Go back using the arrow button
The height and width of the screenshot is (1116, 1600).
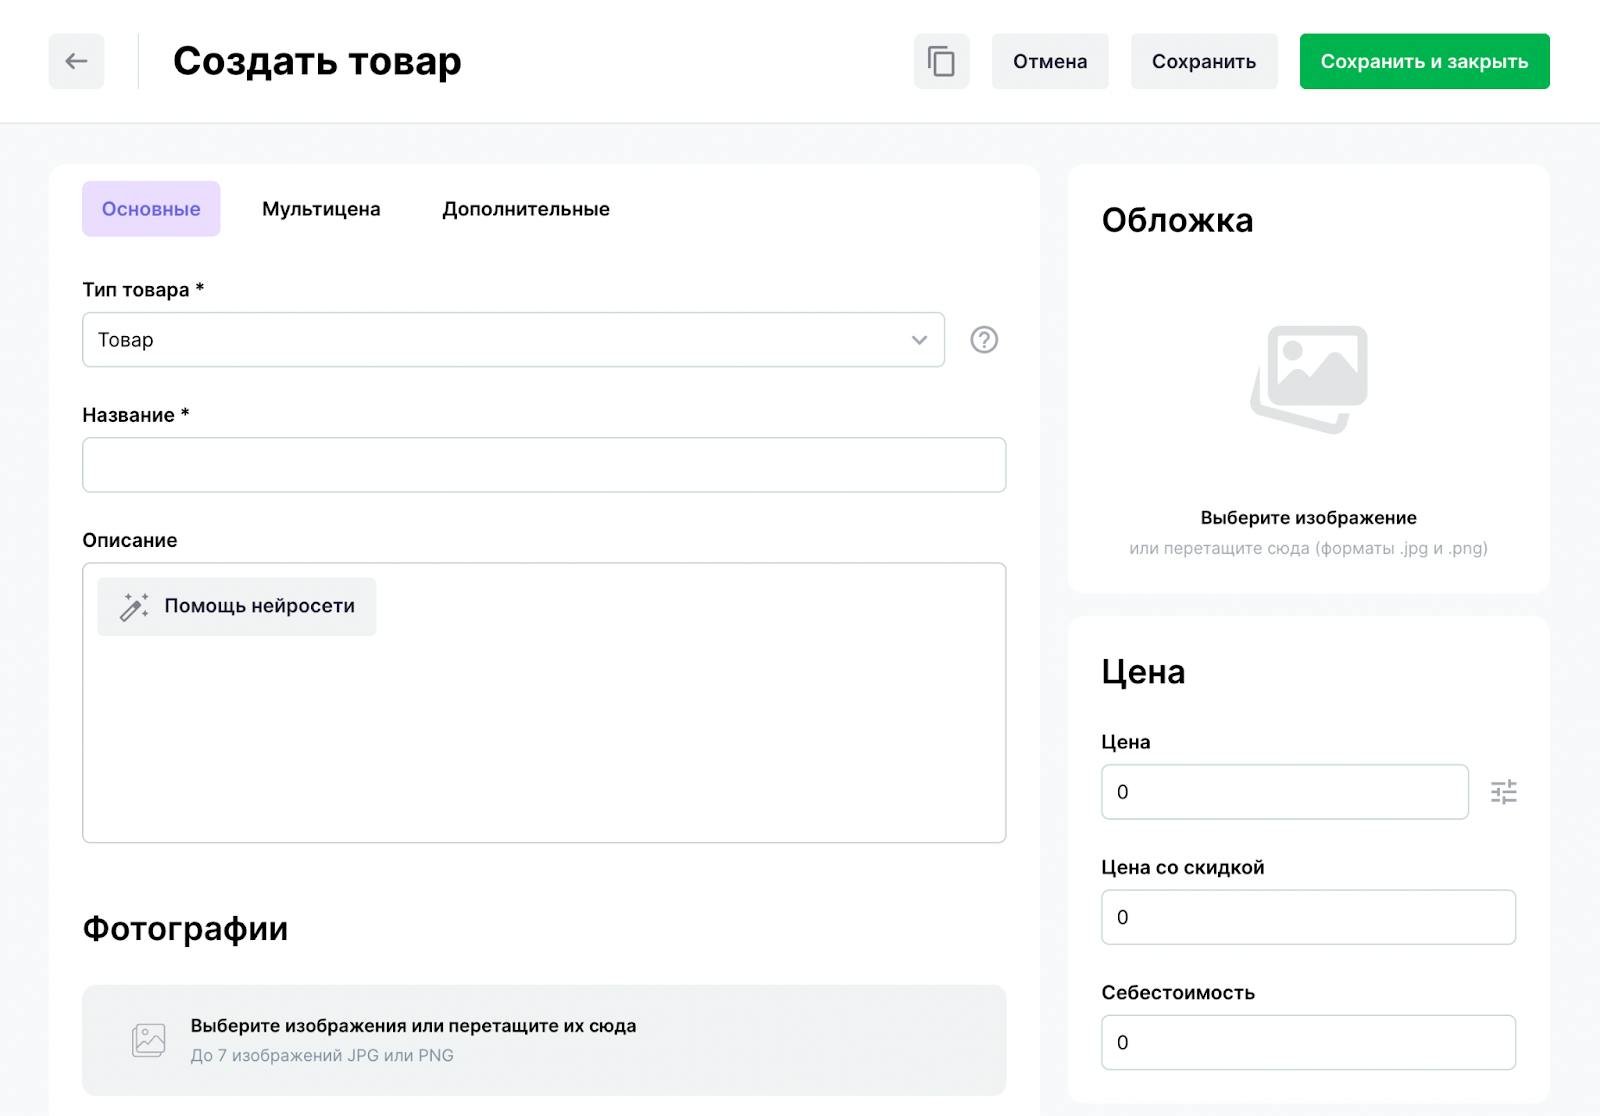coord(76,61)
